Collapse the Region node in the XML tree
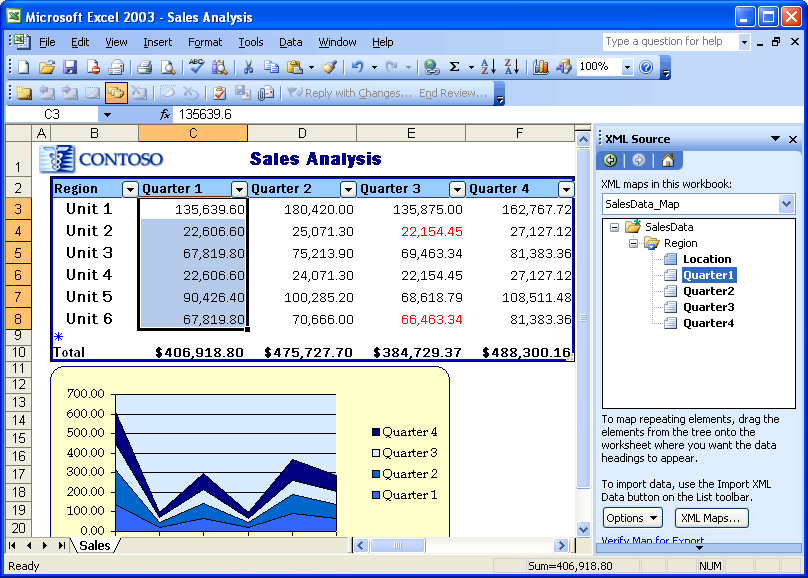This screenshot has width=808, height=578. (632, 243)
